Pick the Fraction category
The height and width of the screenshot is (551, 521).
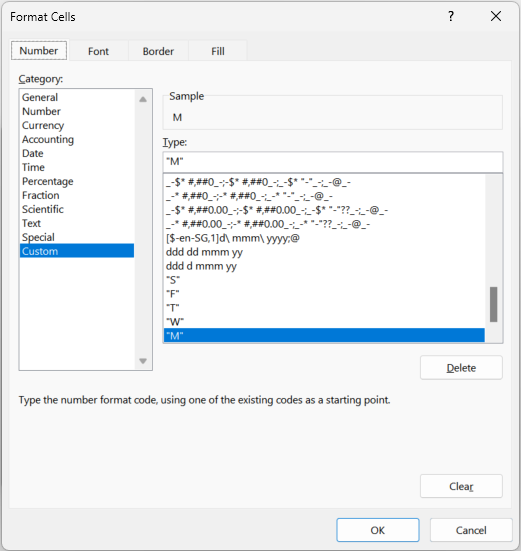(77, 195)
